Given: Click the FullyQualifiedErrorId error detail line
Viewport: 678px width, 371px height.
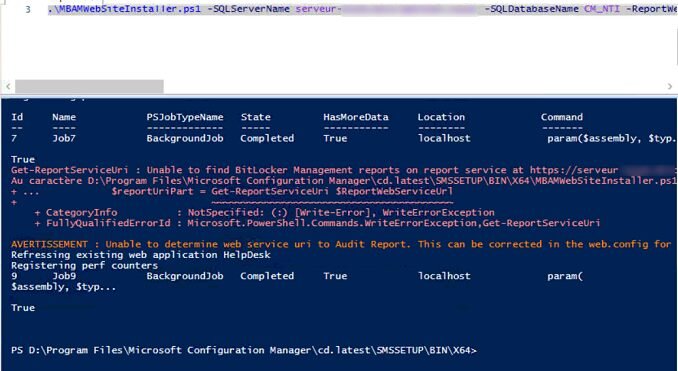Looking at the screenshot, I should tap(317, 223).
